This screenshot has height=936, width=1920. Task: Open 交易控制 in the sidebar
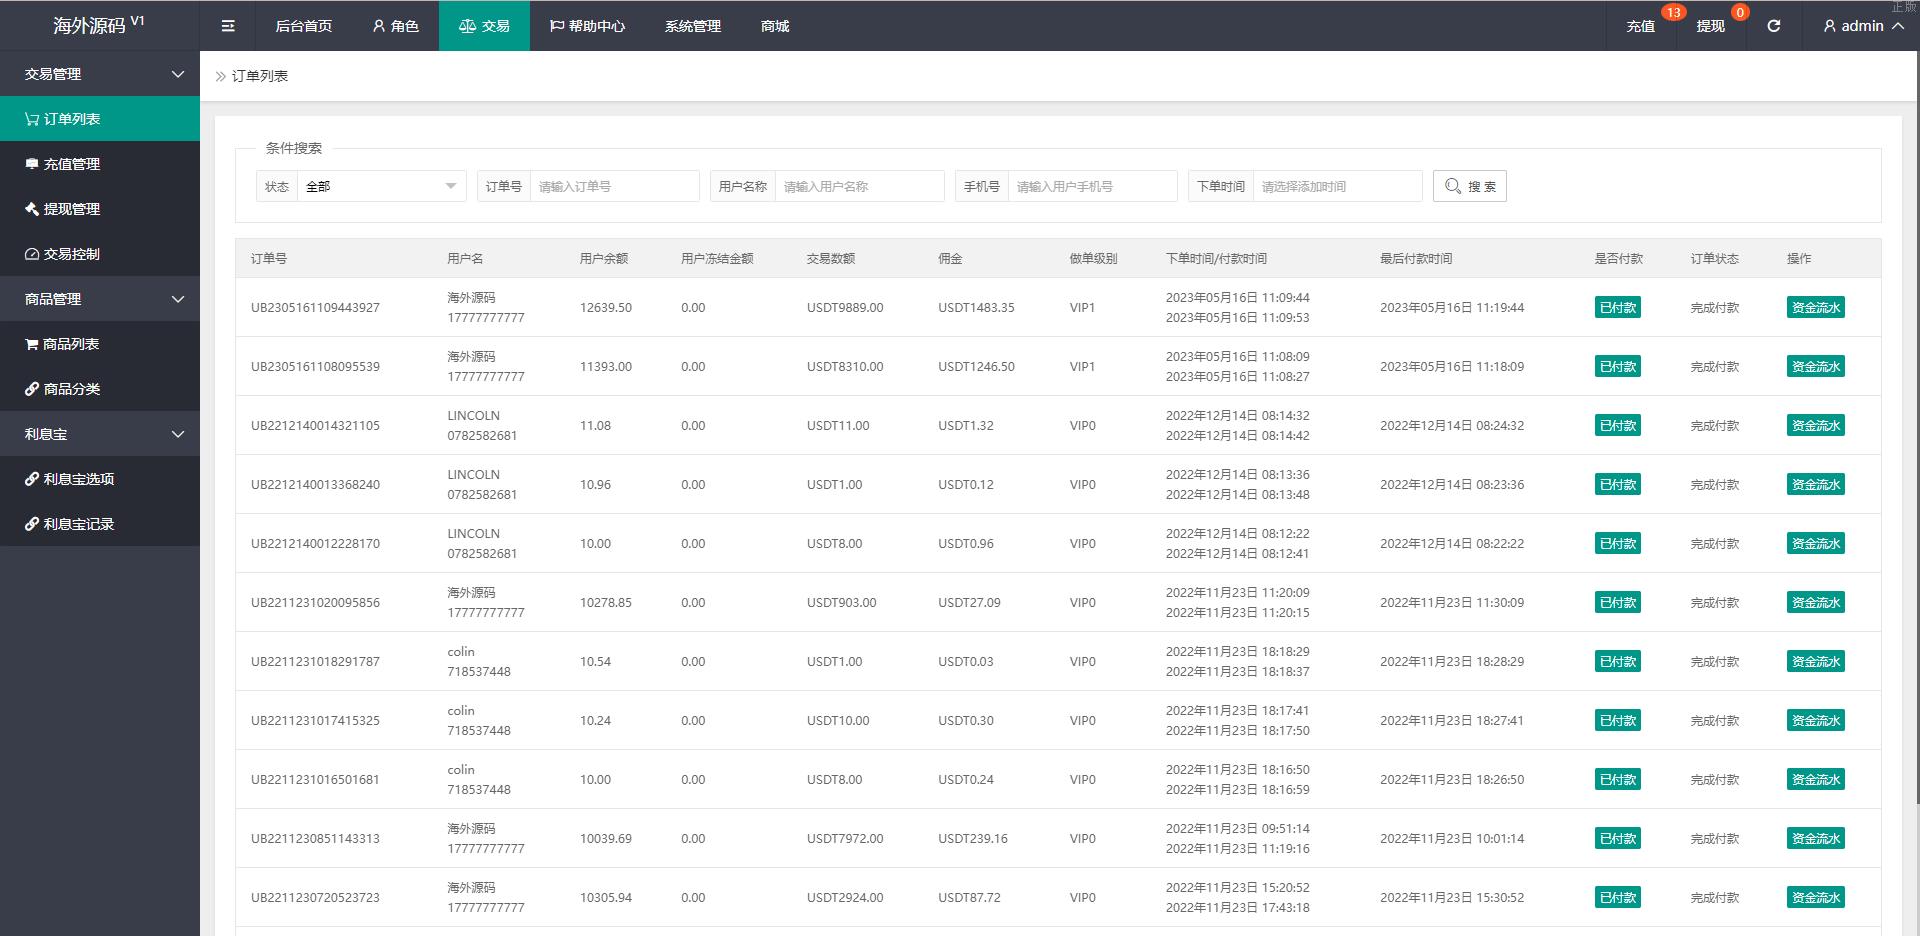point(72,254)
